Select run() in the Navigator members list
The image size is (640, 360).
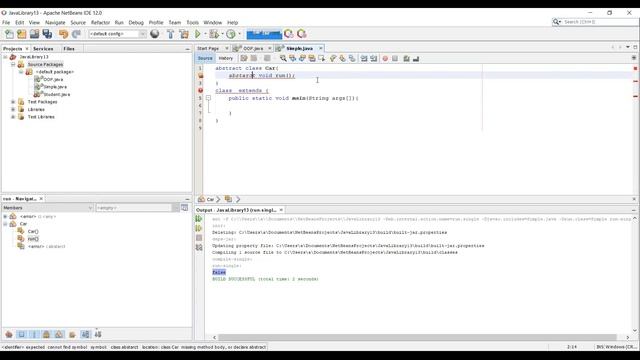[x=33, y=239]
